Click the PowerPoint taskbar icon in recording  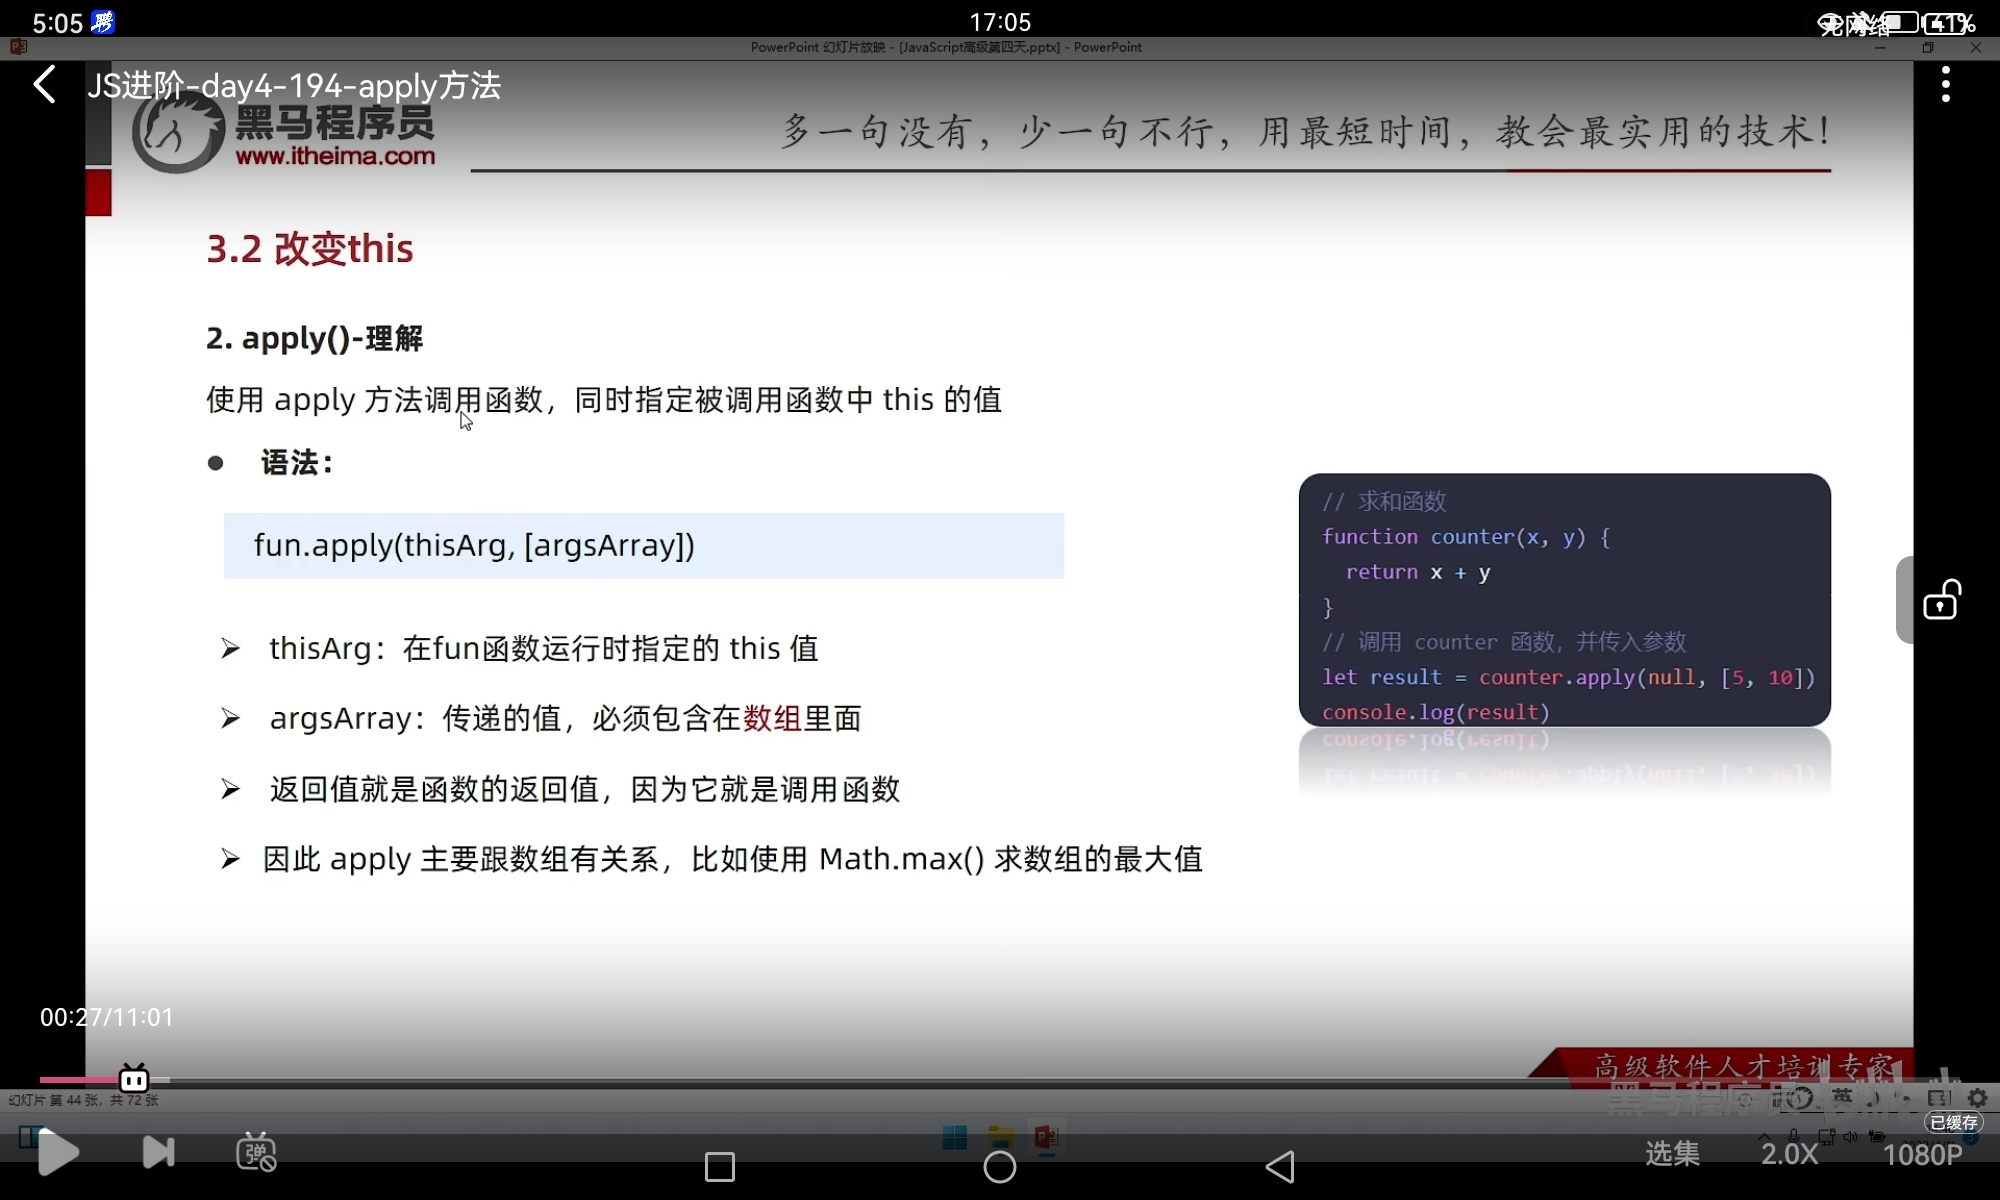tap(1046, 1137)
